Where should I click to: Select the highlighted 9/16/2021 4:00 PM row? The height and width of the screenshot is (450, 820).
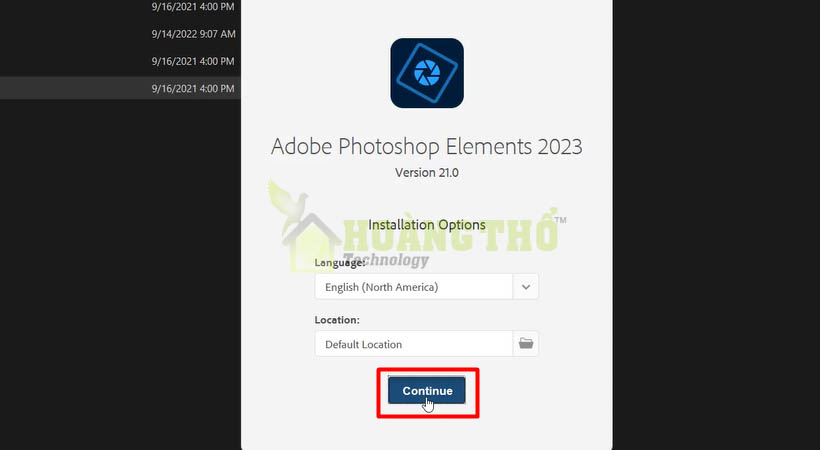pos(120,88)
